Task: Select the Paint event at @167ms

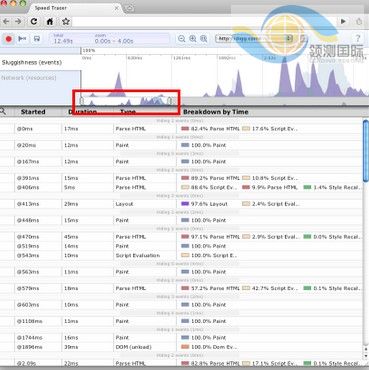Action: click(182, 162)
